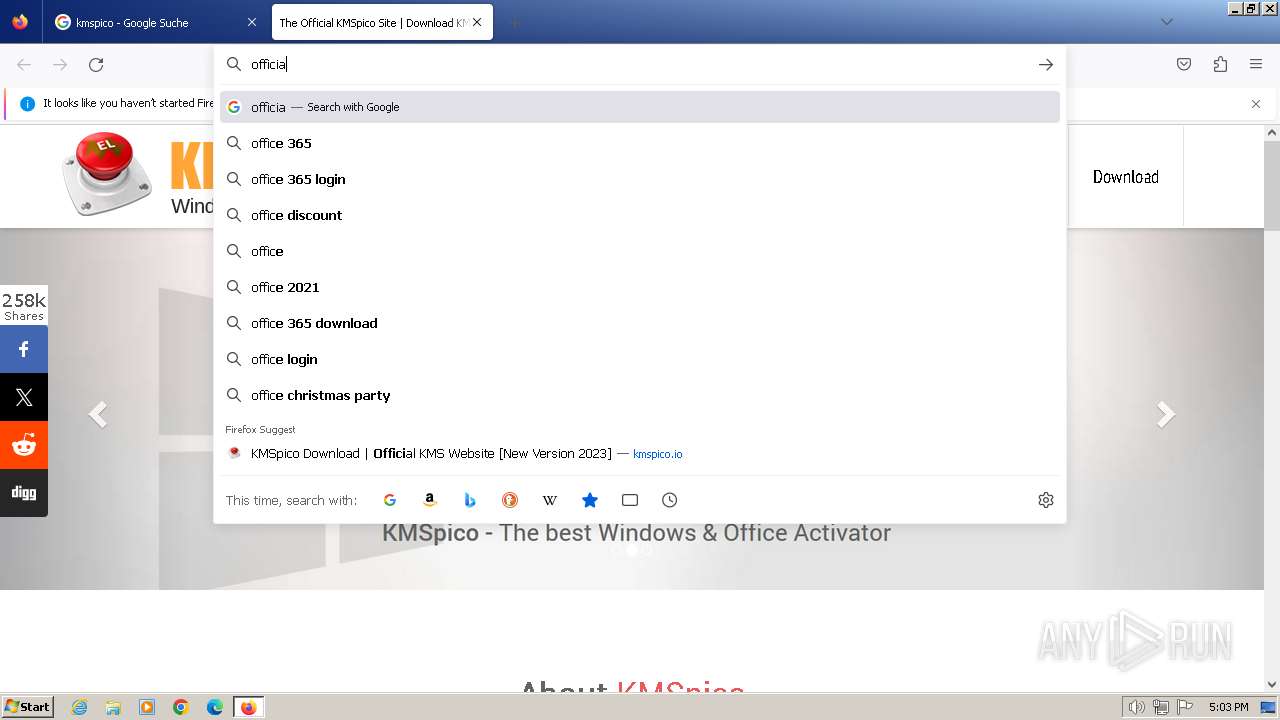
Task: Click volume icon in system tray
Action: (x=1136, y=707)
